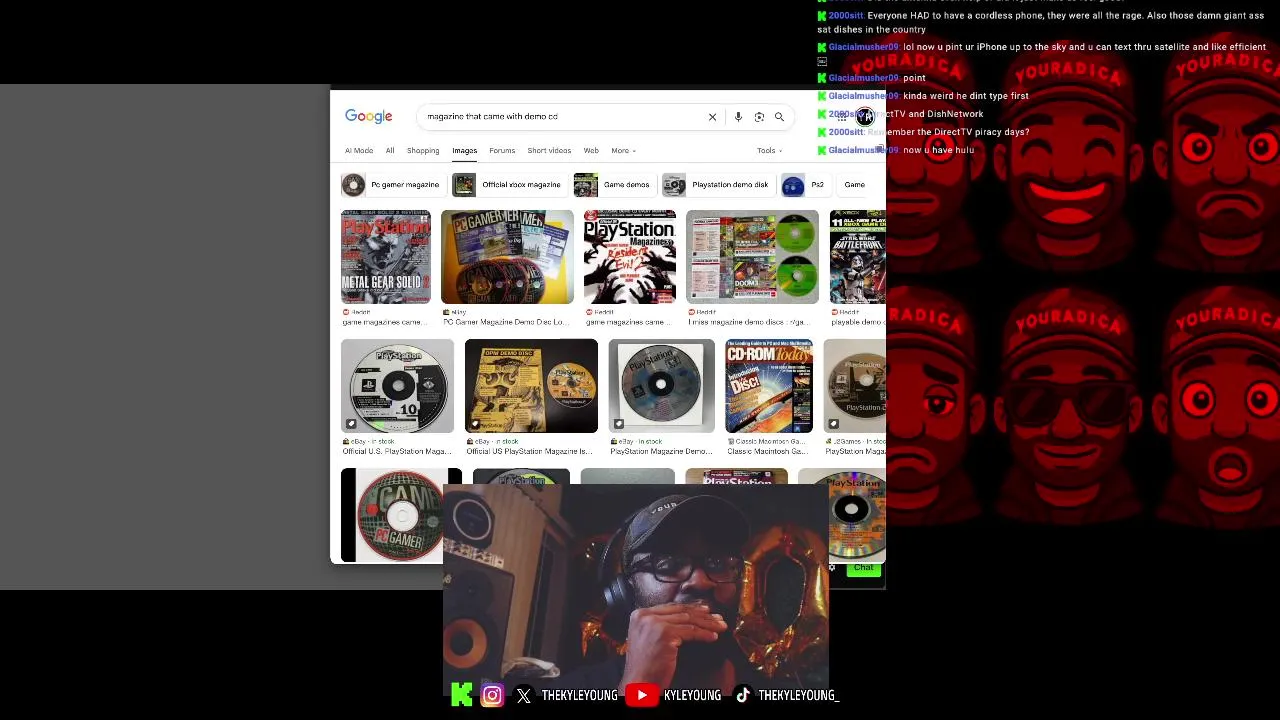Click the green Kick logo in overlay

click(462, 694)
